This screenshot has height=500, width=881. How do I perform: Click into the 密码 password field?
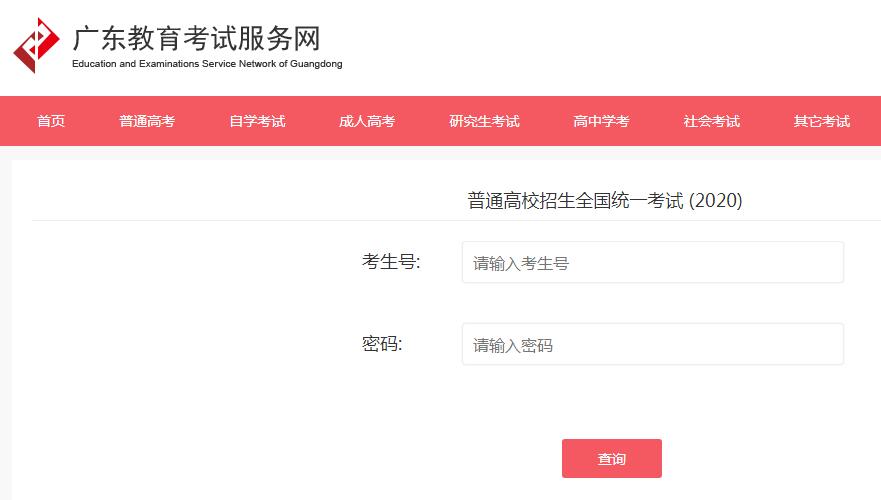point(652,344)
